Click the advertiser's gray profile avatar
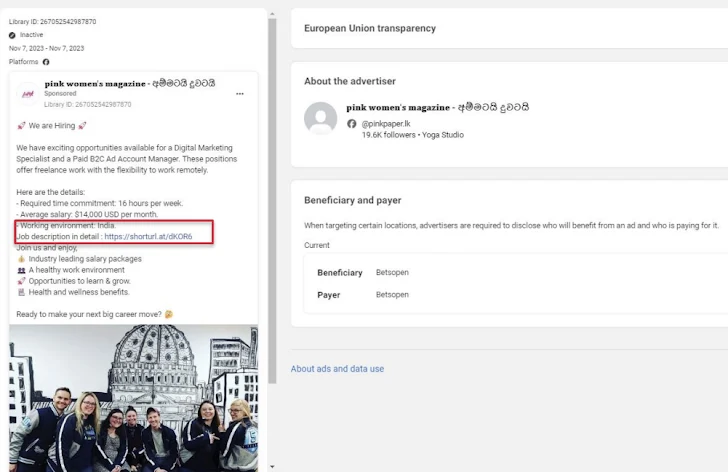Screen dimensions: 728x472 click(320, 118)
